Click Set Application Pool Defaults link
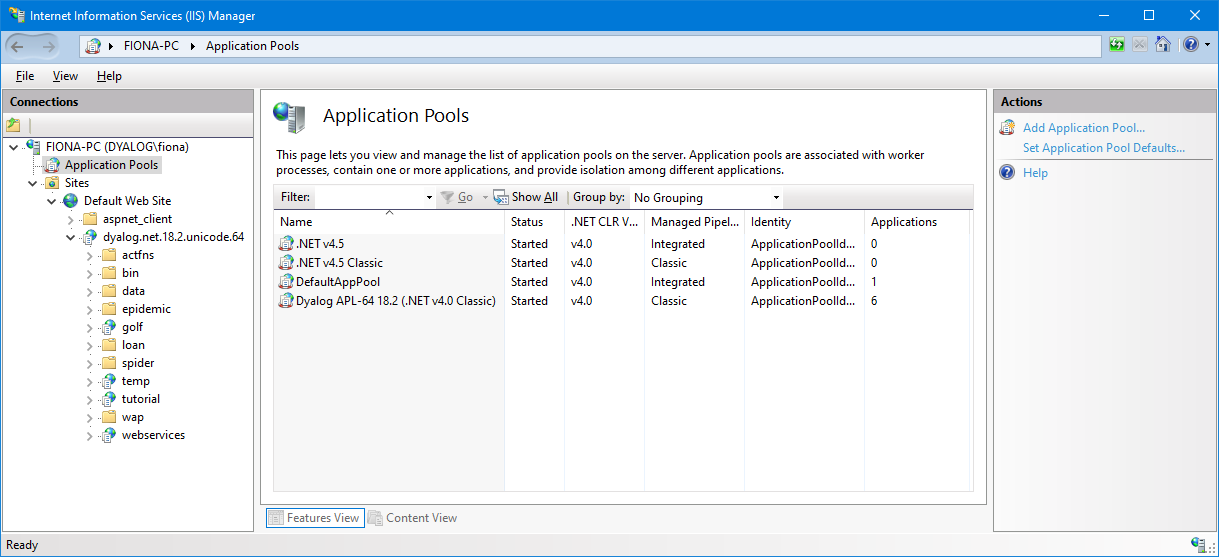 point(1104,148)
